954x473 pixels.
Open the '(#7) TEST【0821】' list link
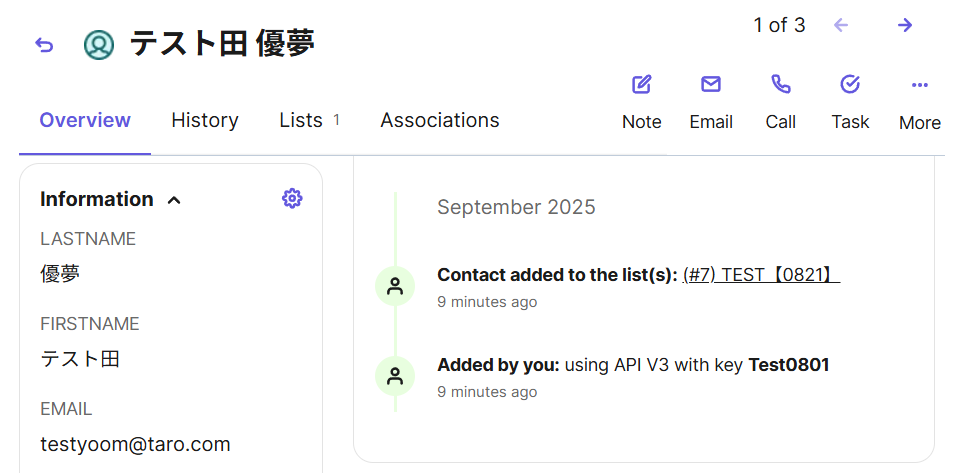pos(761,275)
